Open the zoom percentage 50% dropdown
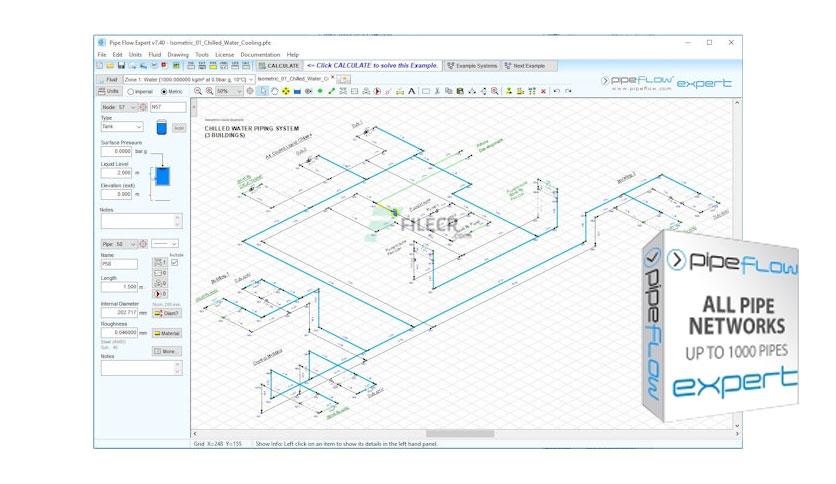Viewport: 836px width, 484px height. pyautogui.click(x=229, y=91)
